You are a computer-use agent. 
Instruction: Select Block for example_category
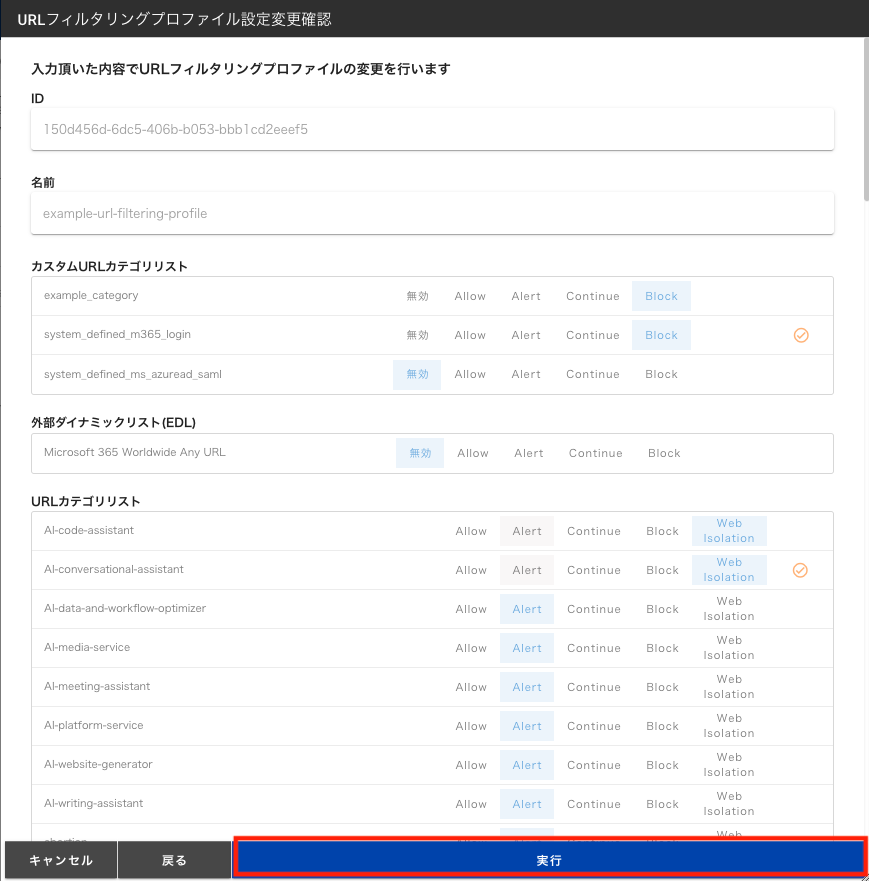[661, 296]
